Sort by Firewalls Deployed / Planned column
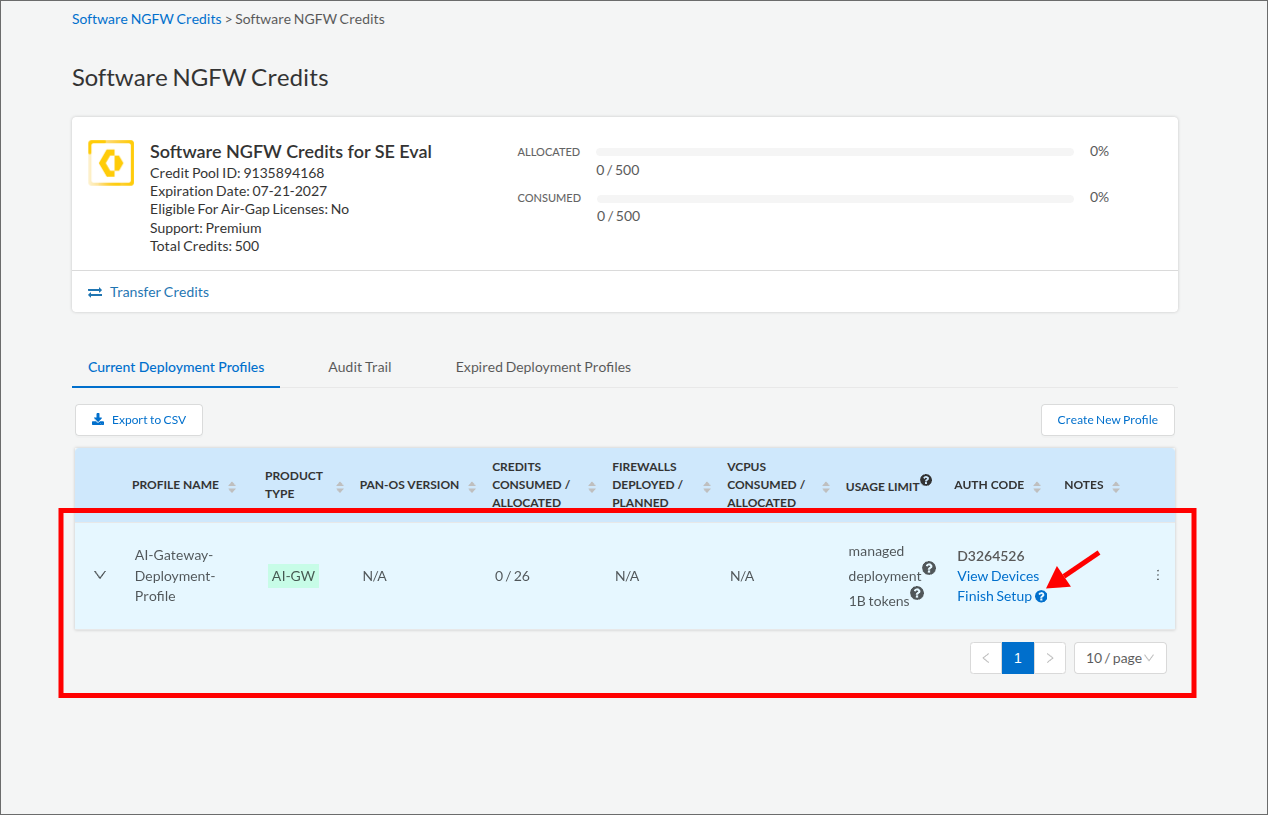 click(707, 487)
